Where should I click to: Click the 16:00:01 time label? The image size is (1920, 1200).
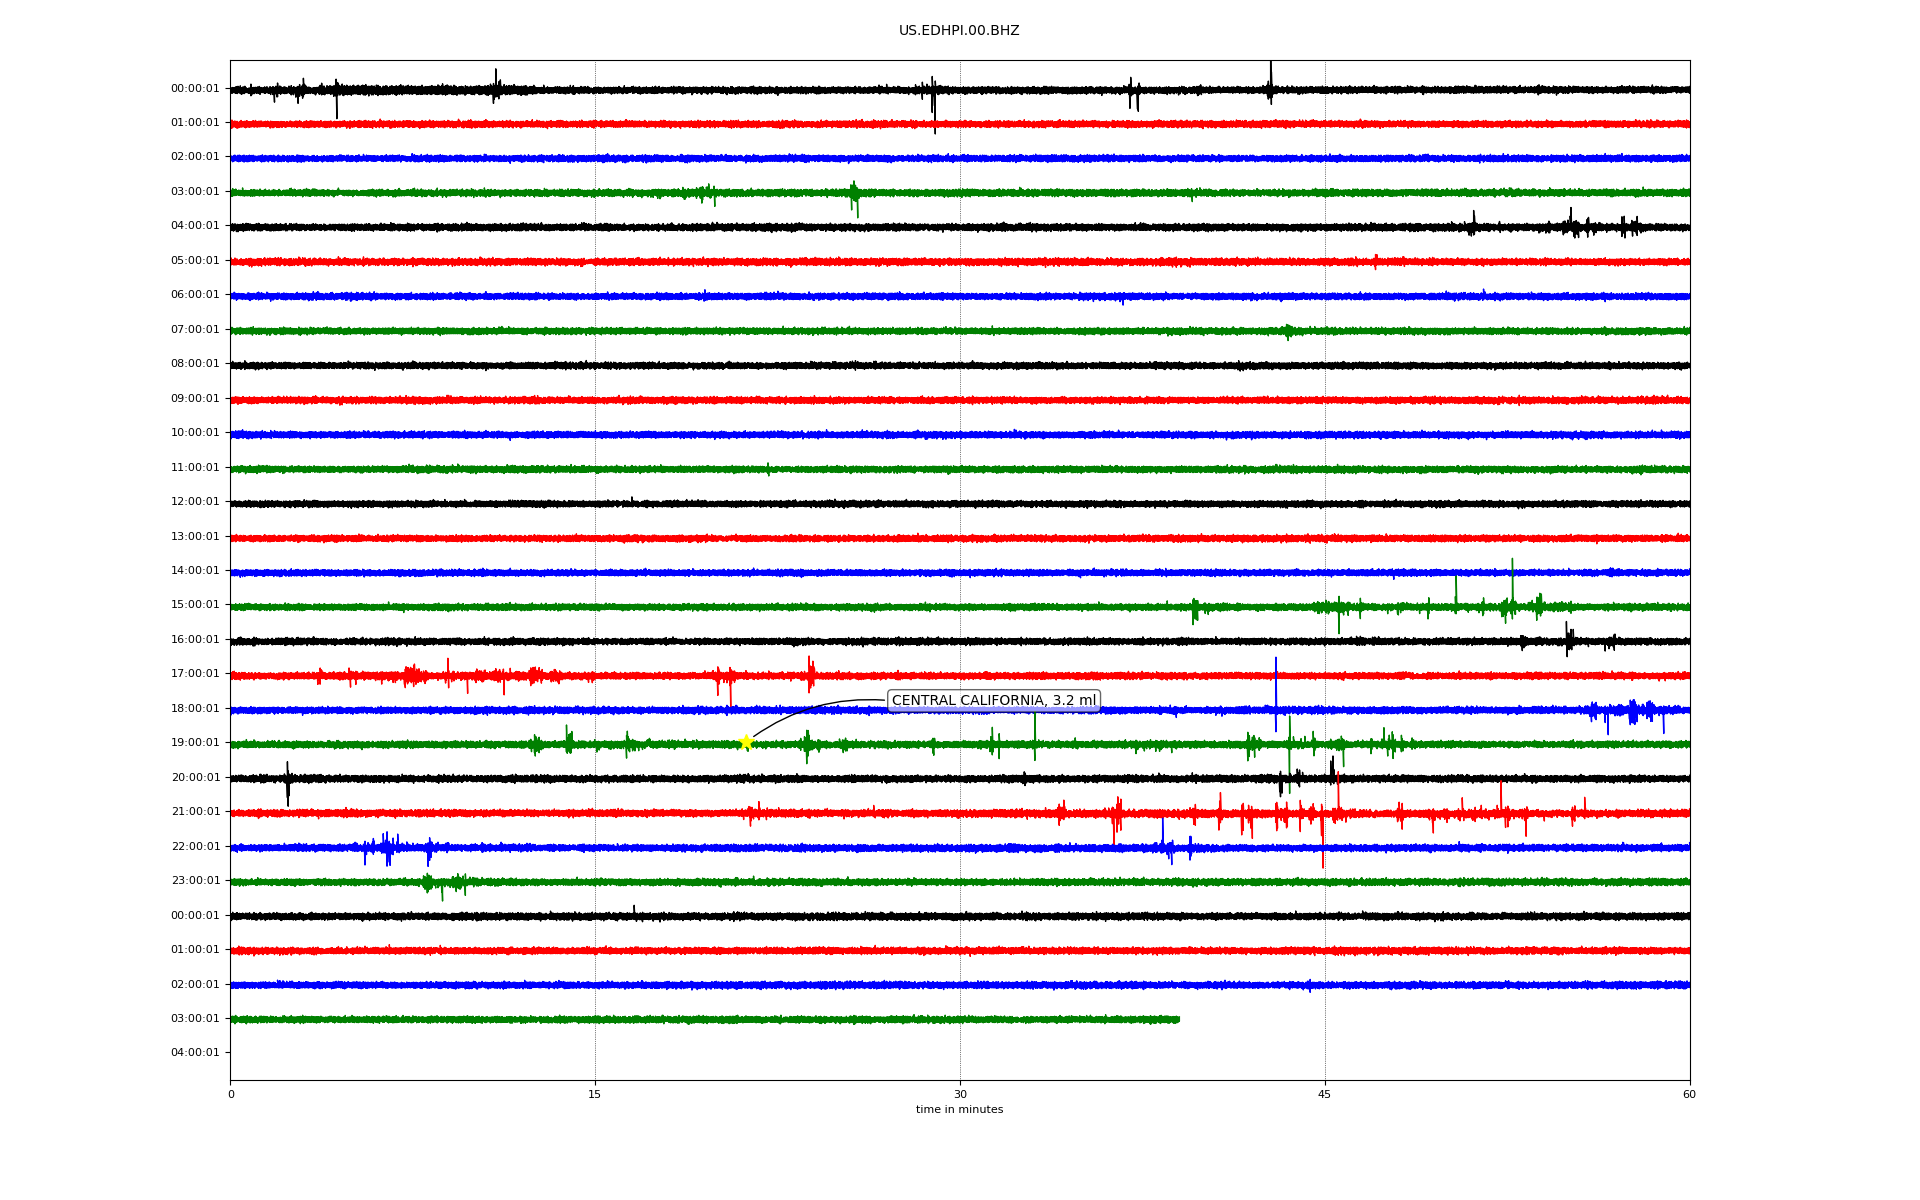pos(195,639)
